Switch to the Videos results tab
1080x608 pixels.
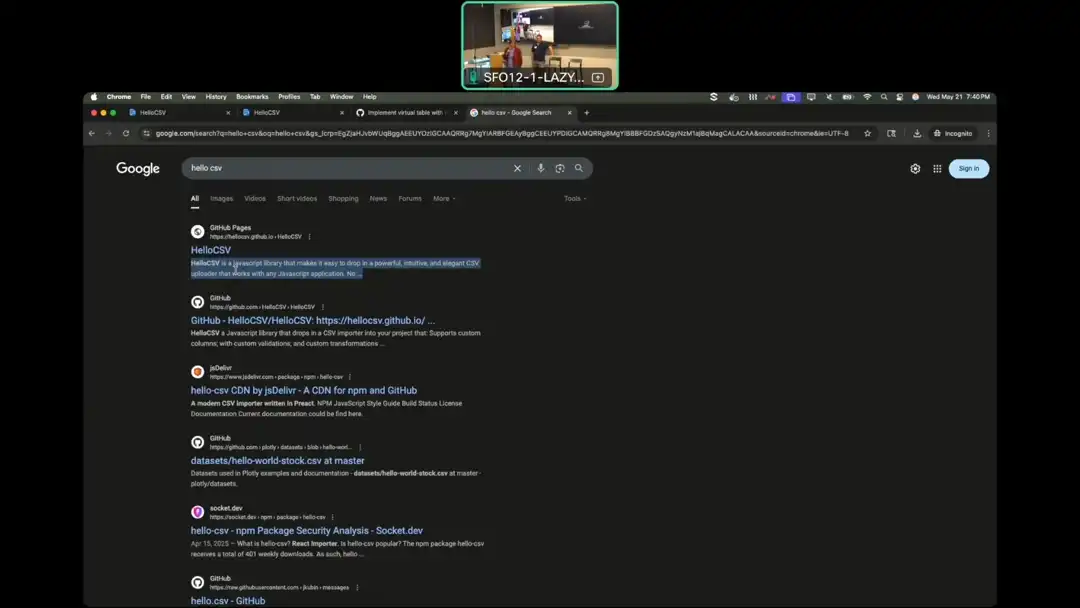(x=255, y=199)
